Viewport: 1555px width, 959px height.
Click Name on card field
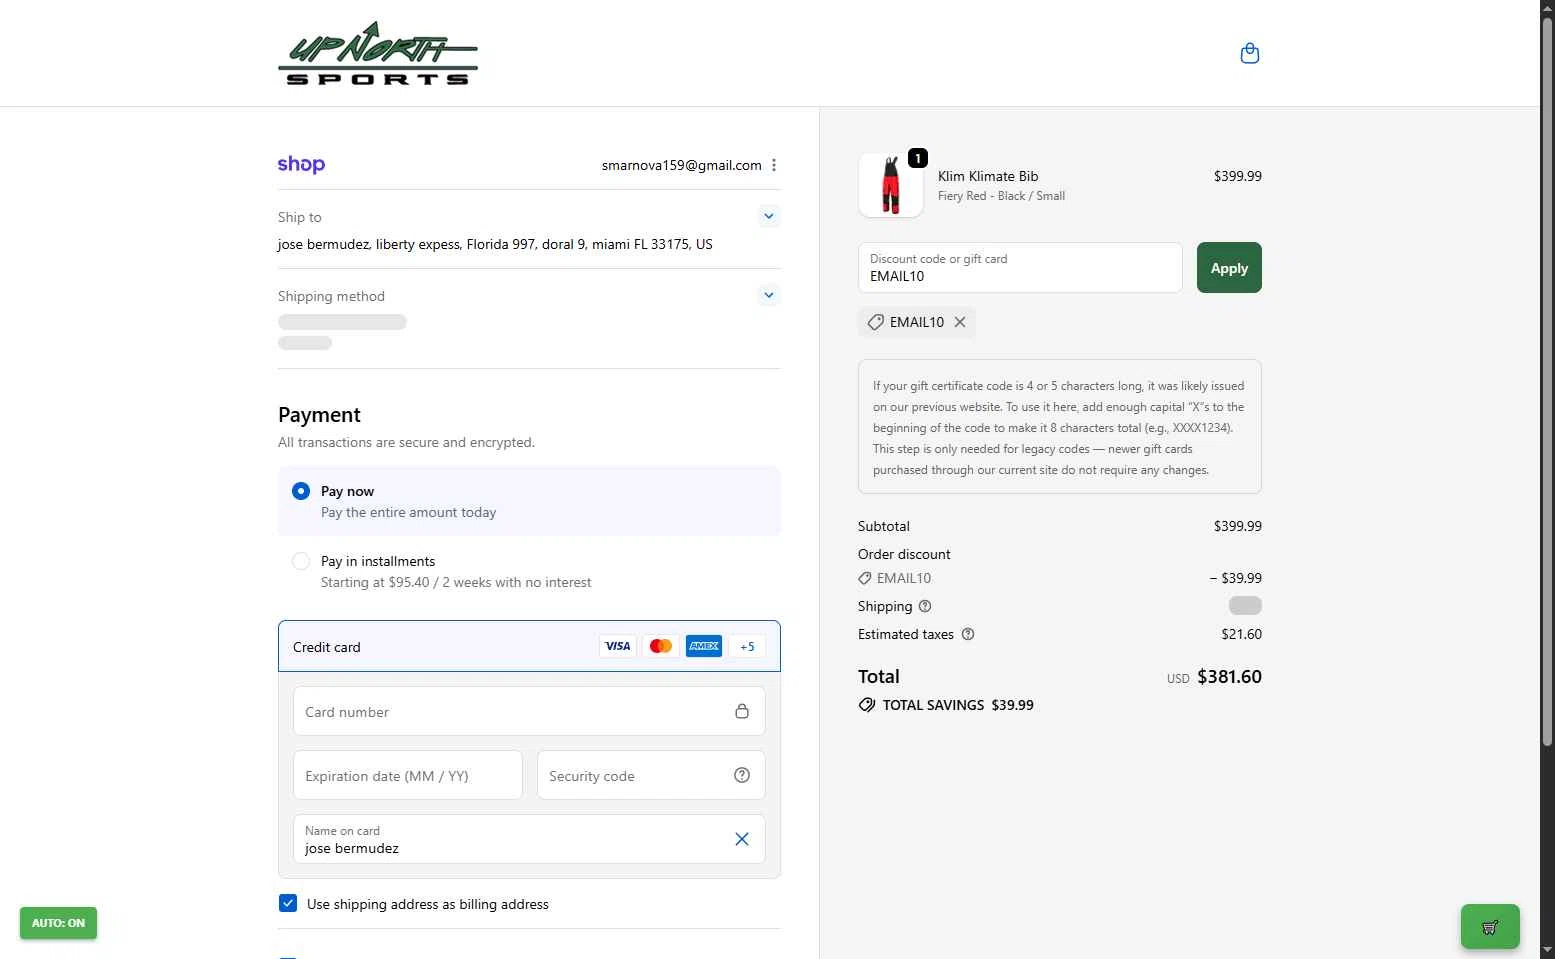tap(529, 839)
